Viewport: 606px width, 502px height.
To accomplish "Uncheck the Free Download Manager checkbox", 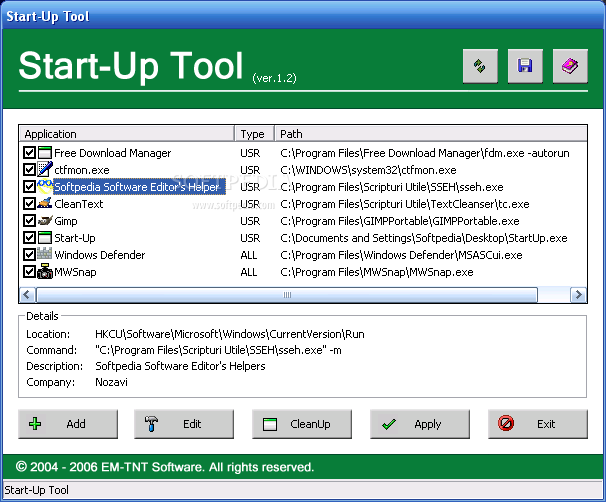I will coord(29,153).
